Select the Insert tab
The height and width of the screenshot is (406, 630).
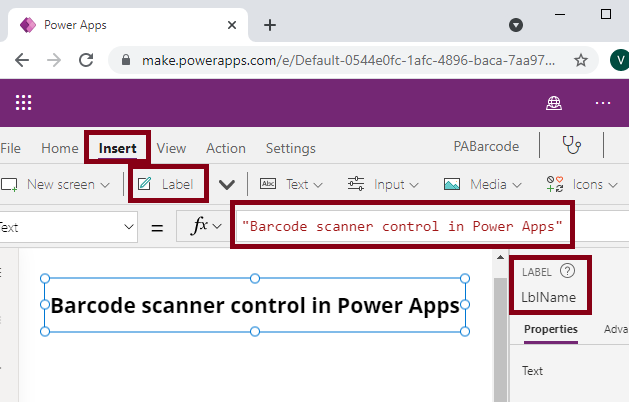[x=117, y=148]
